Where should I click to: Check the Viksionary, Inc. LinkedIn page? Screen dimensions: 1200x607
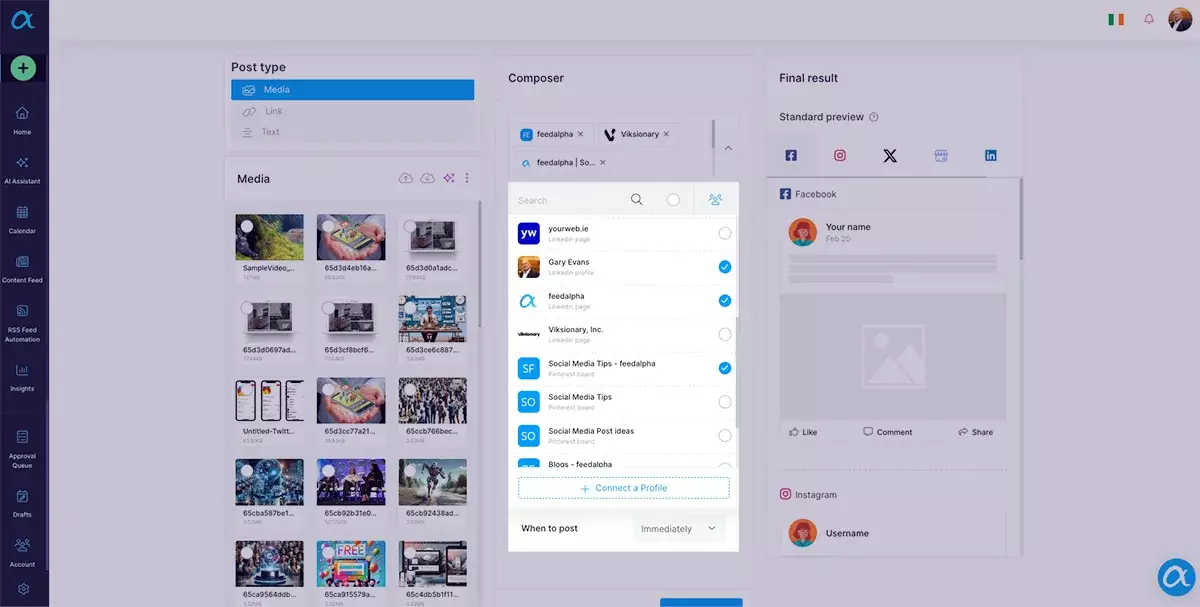[725, 334]
